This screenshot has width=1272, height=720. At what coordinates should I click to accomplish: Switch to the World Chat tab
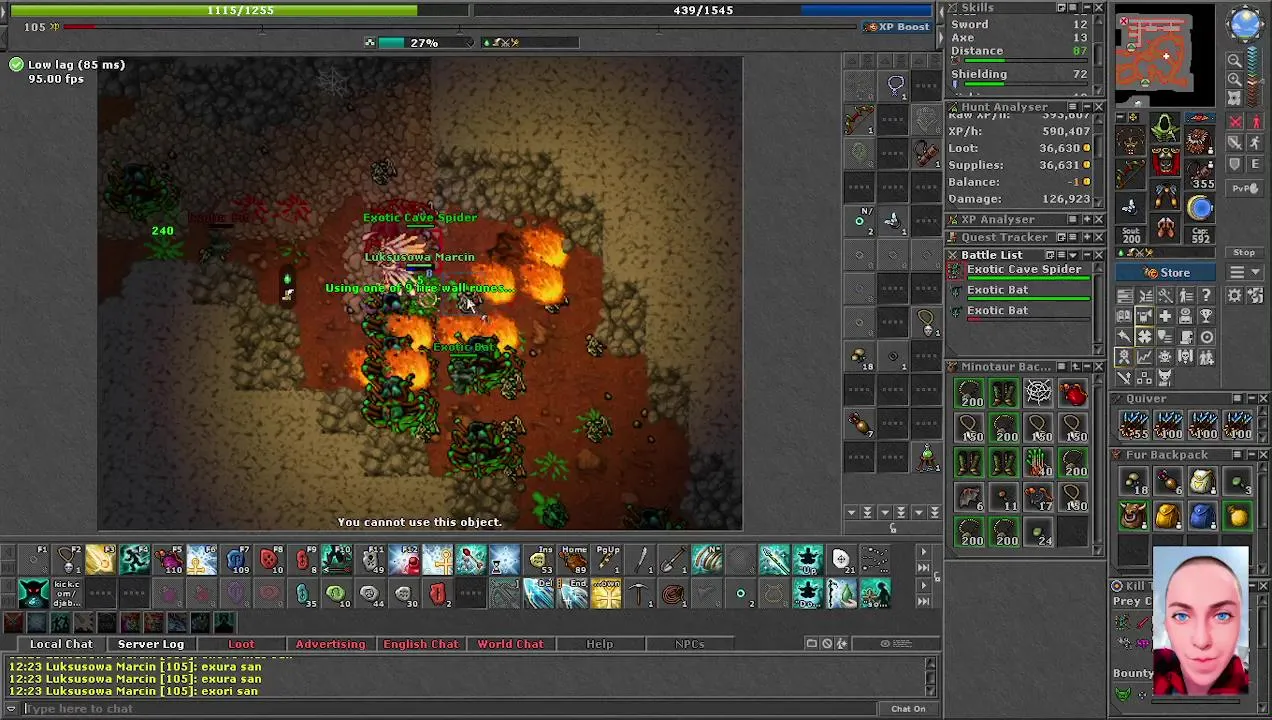tap(510, 644)
